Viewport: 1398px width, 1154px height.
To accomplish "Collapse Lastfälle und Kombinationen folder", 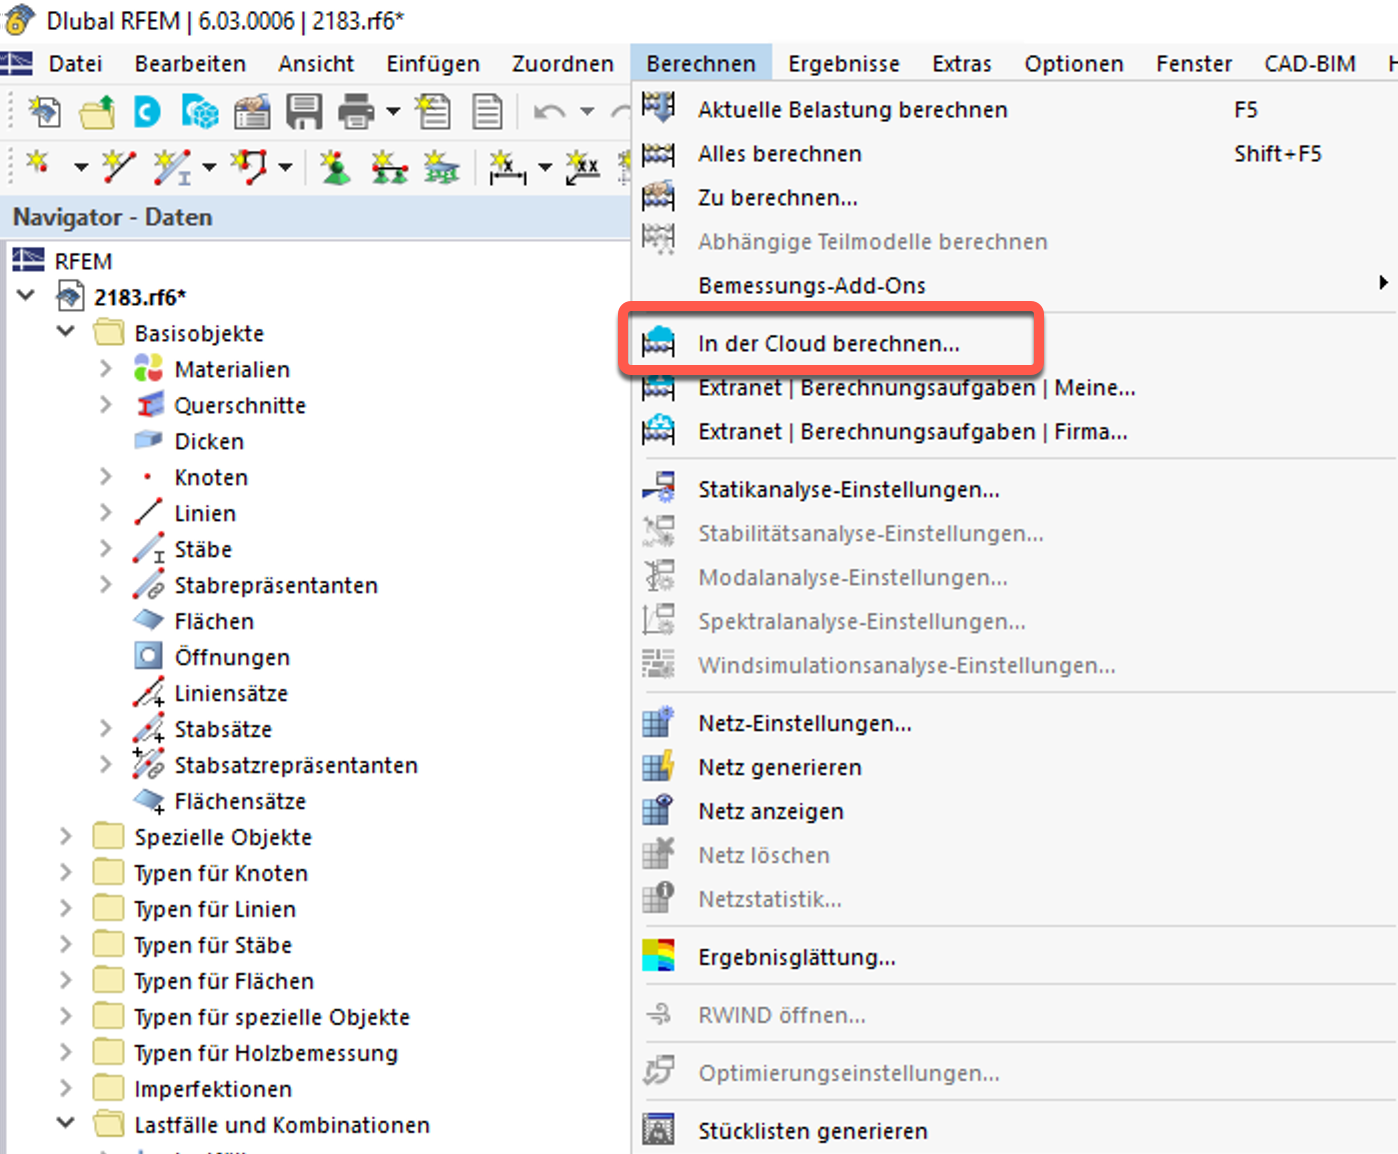I will coord(66,1124).
